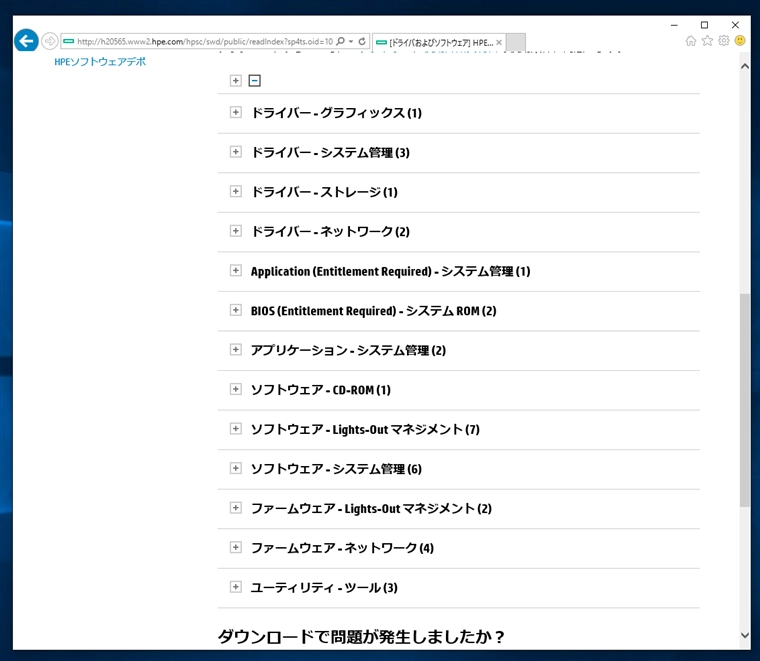The height and width of the screenshot is (661, 760).
Task: Expand ドライバー - ストレージ (1)
Action: click(x=236, y=191)
